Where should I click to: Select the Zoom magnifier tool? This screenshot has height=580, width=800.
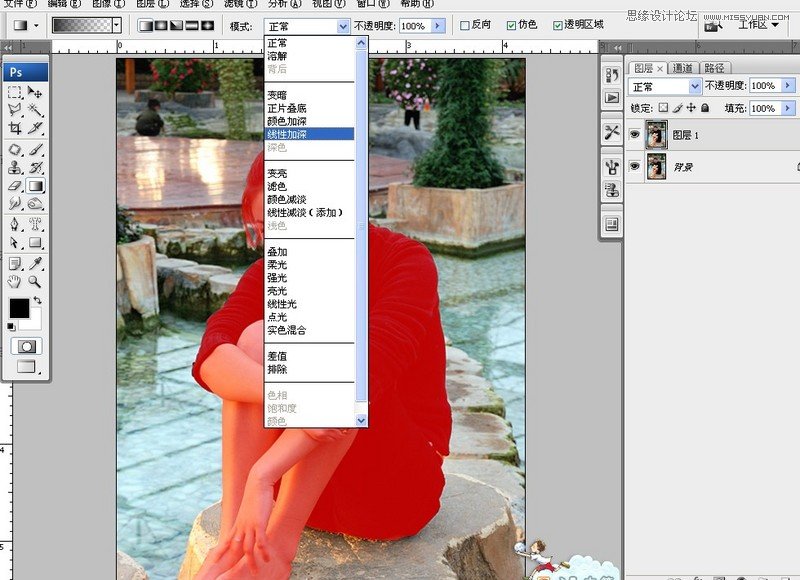(x=35, y=282)
